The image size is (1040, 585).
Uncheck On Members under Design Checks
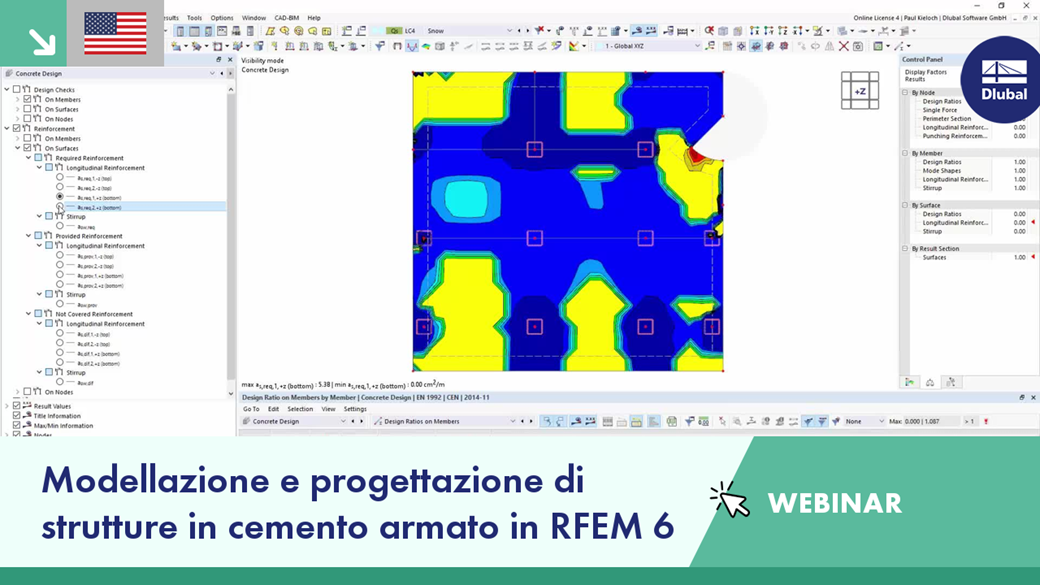coord(27,99)
